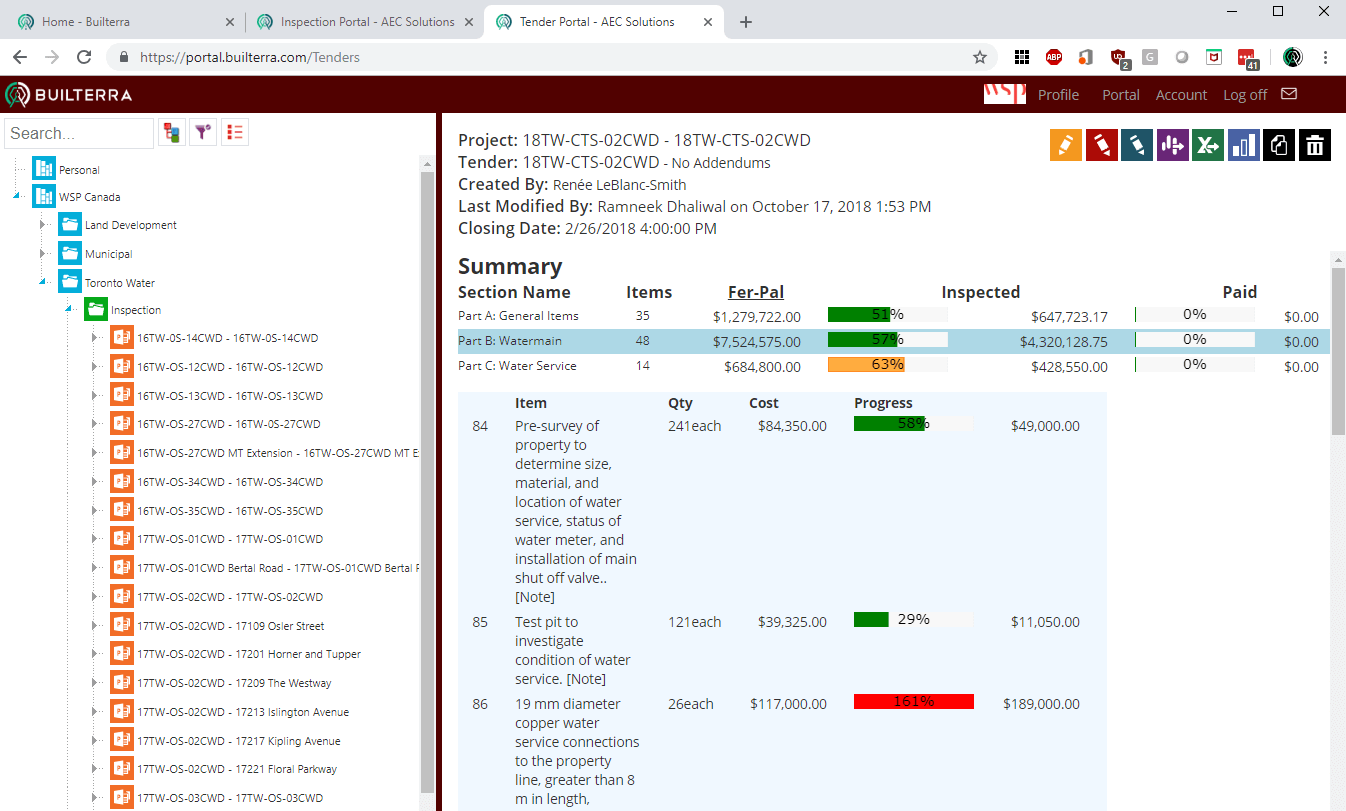The height and width of the screenshot is (811, 1346).
Task: Click the red list view icon
Action: (235, 133)
